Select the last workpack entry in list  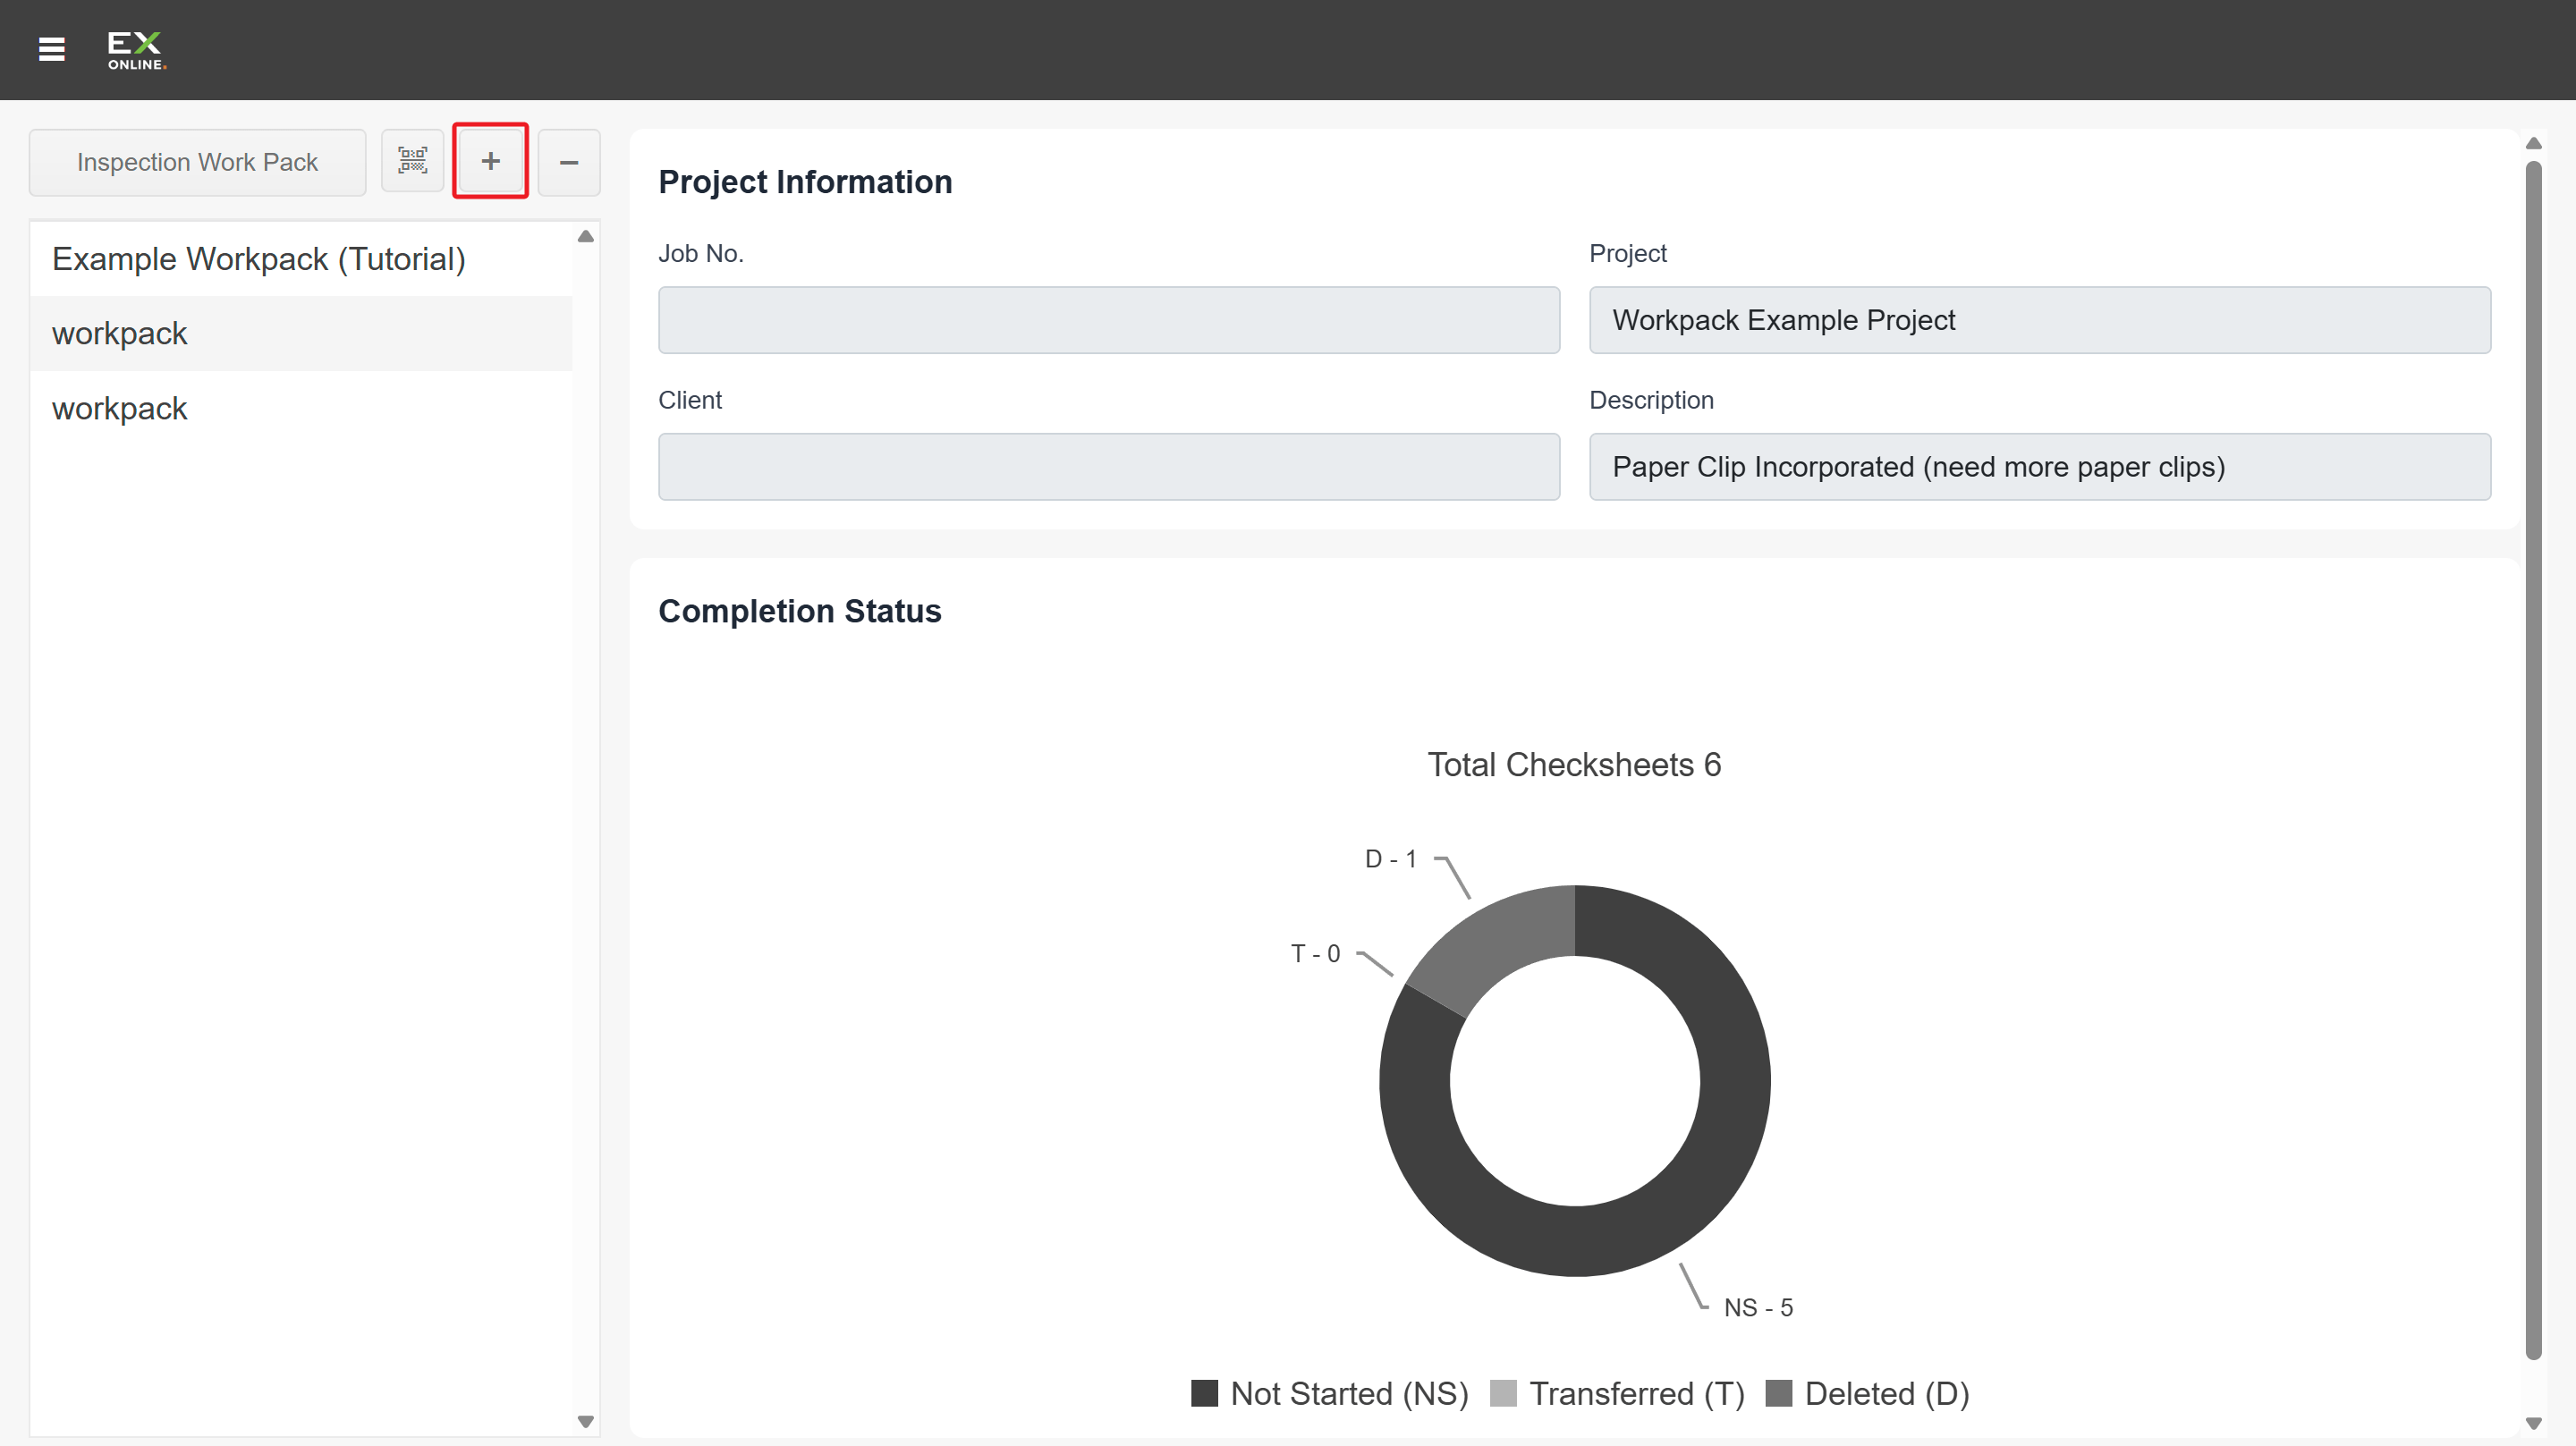[x=301, y=408]
